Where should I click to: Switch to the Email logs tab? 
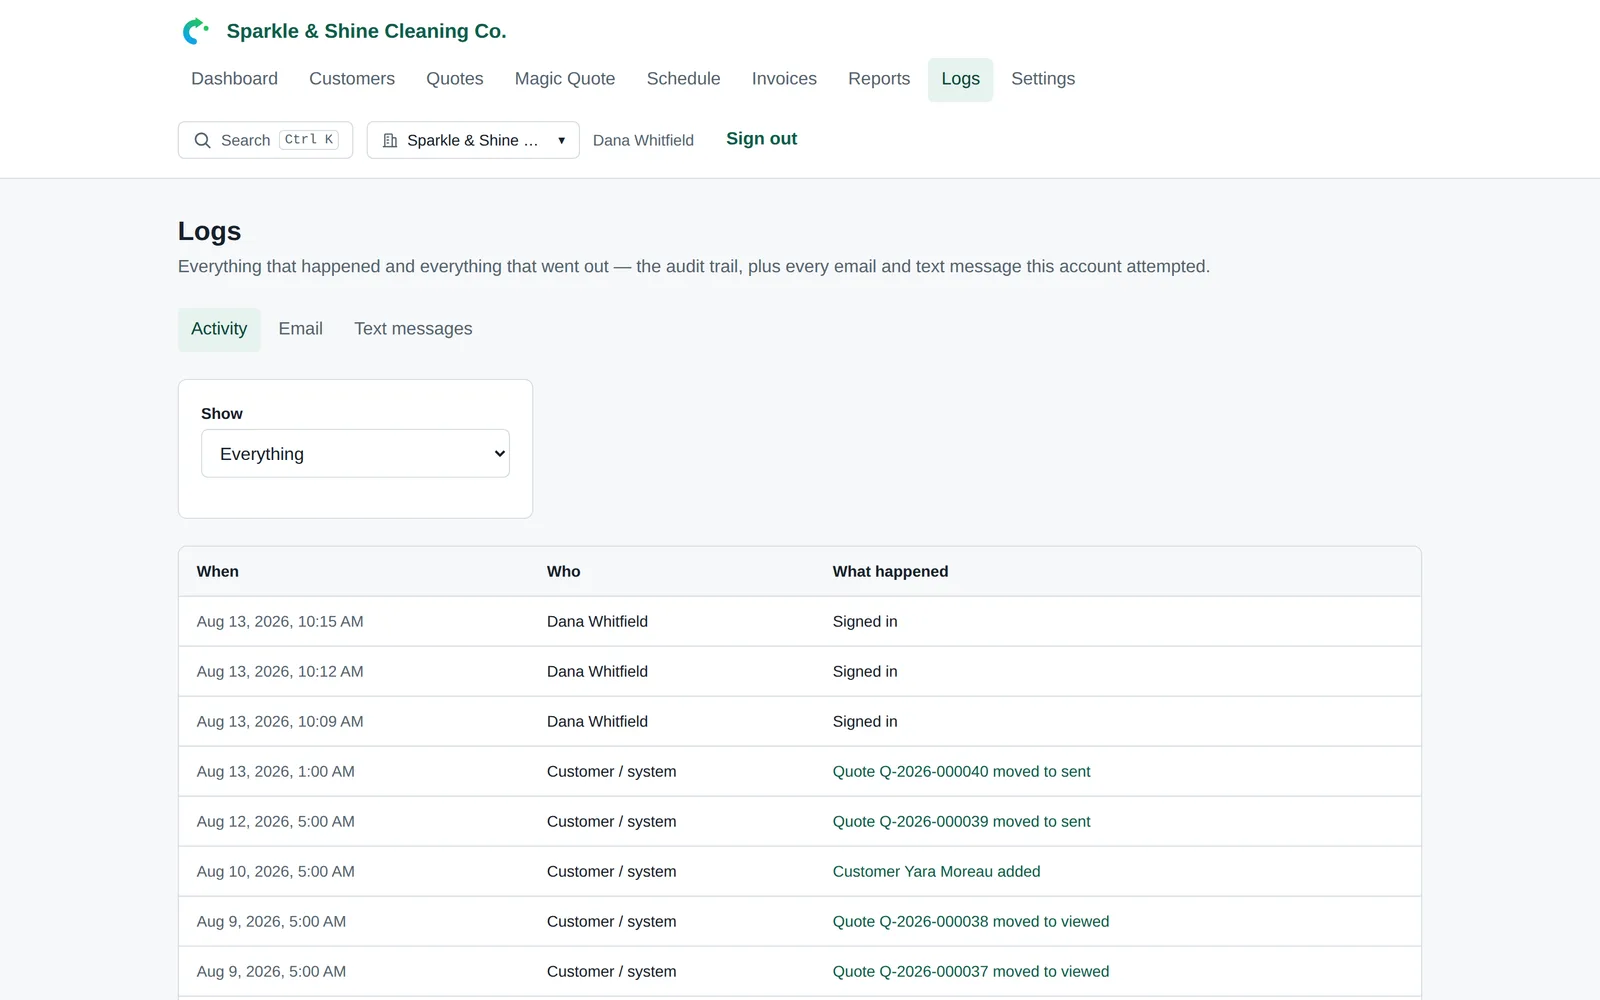click(x=300, y=329)
